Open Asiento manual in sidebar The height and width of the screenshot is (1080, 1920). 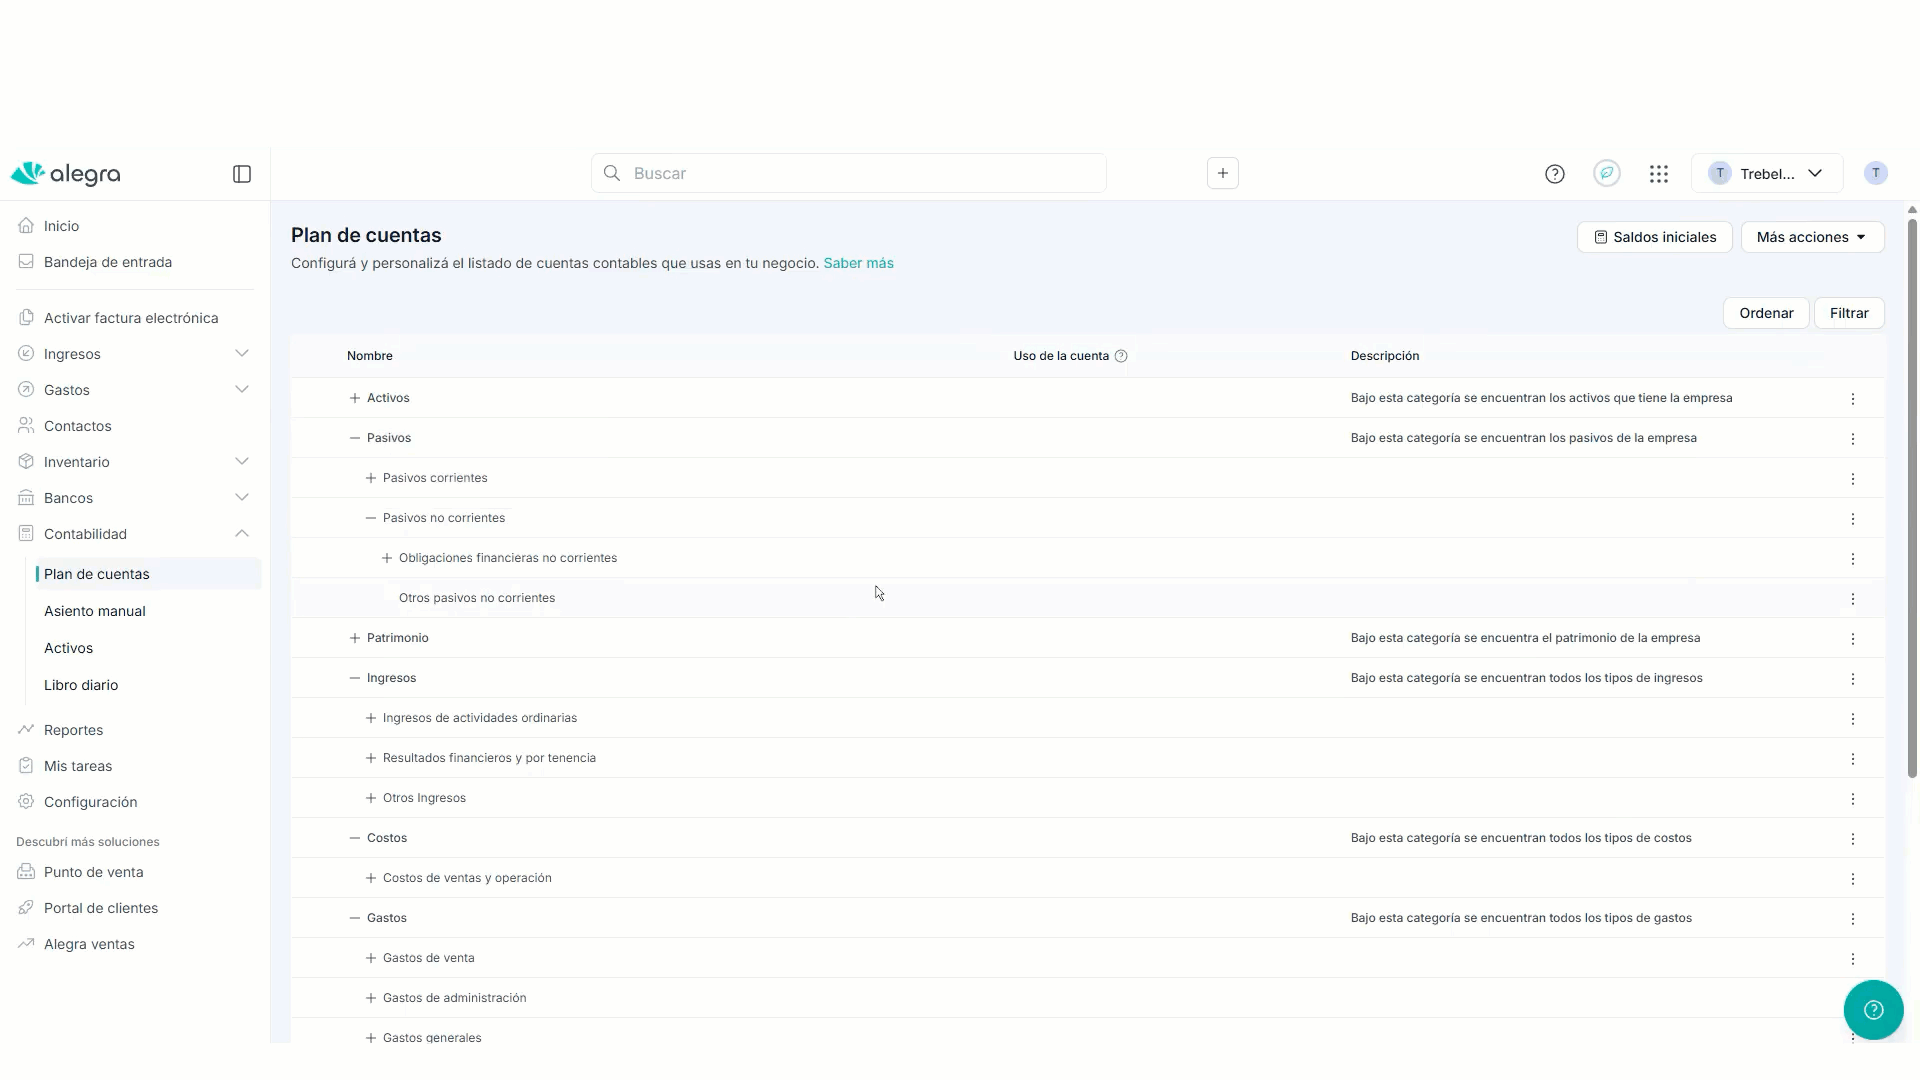coord(95,611)
